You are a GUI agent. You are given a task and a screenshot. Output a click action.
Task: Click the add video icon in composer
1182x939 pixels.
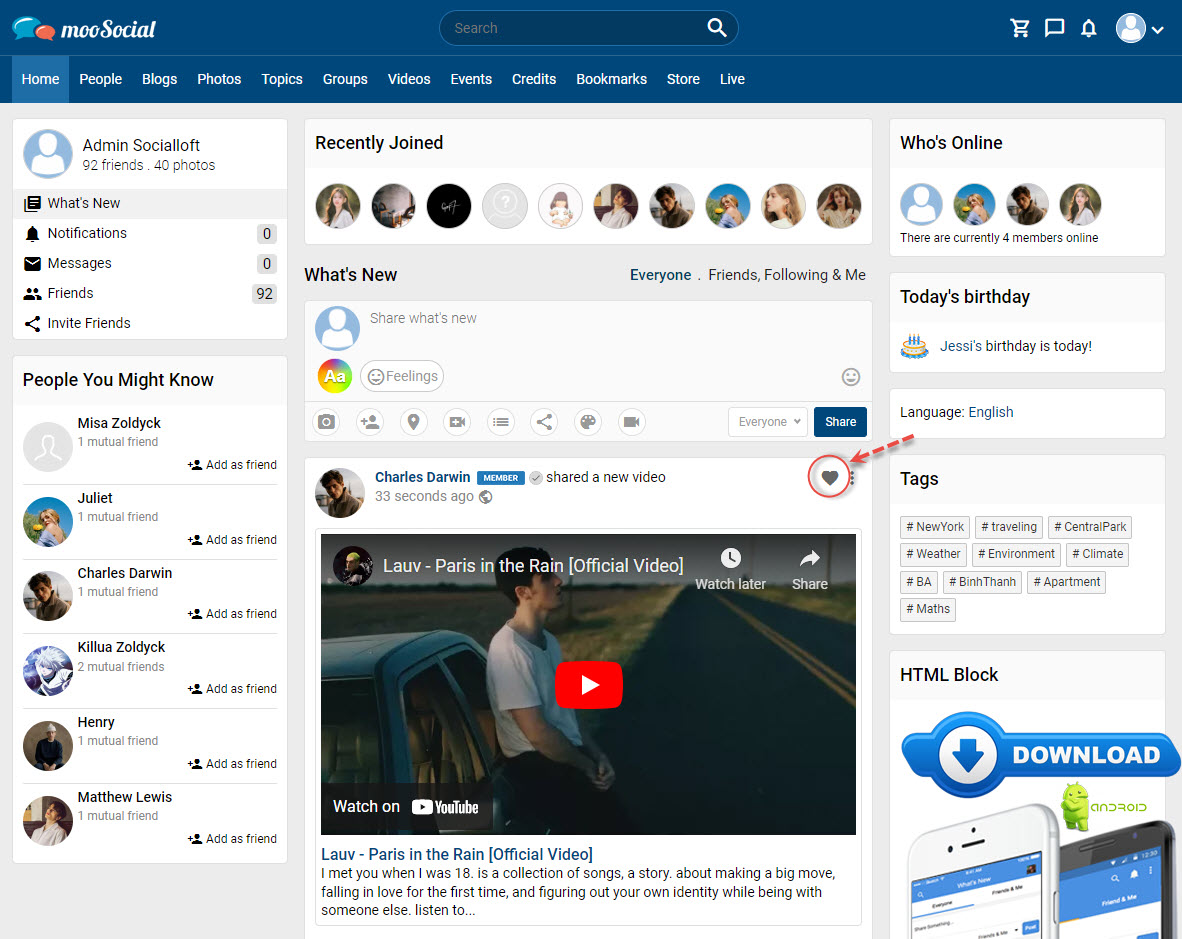tap(457, 422)
